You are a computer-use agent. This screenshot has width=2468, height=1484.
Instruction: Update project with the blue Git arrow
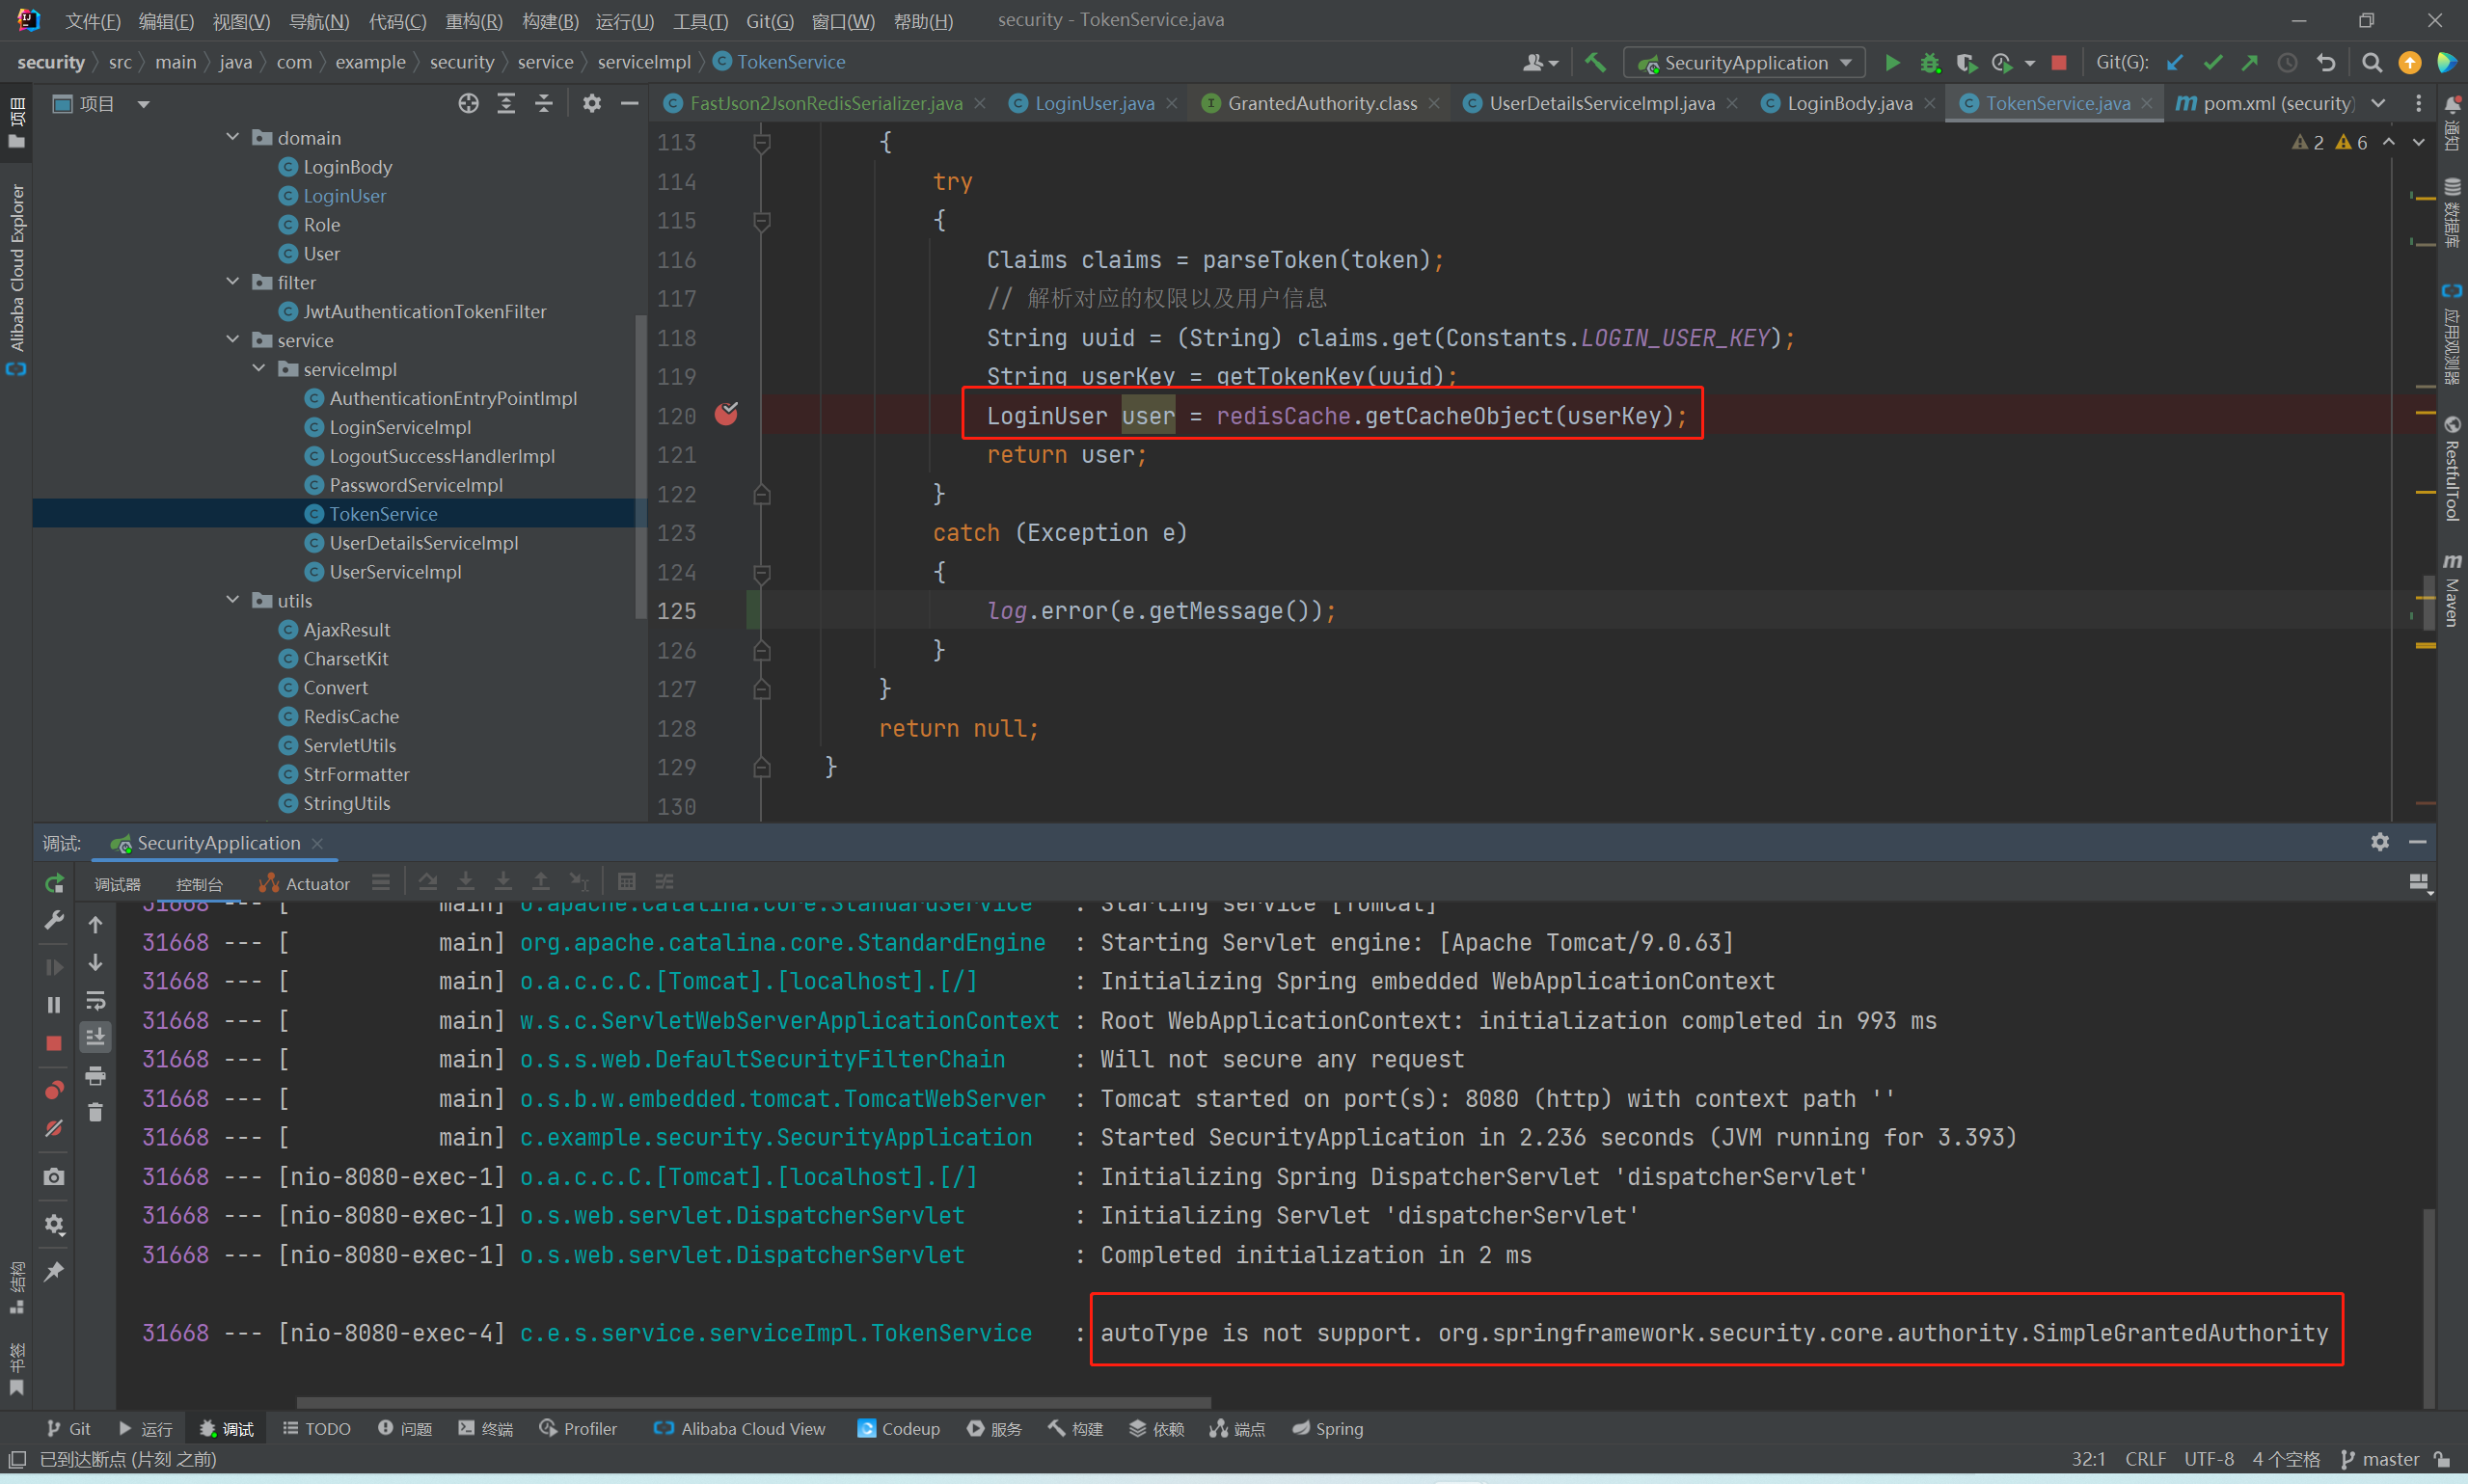click(2174, 63)
